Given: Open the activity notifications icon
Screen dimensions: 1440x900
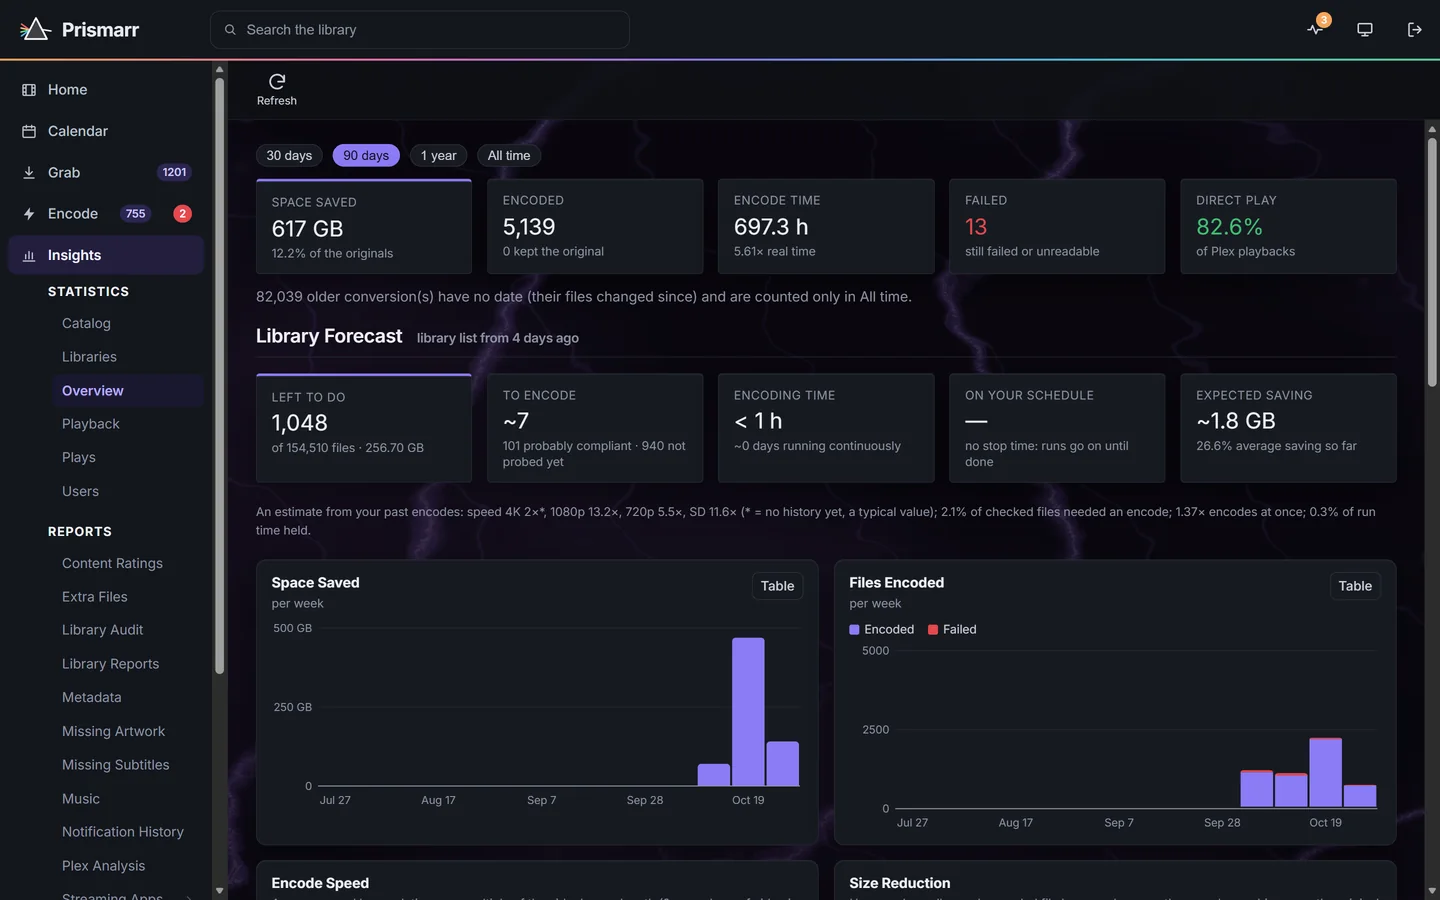Looking at the screenshot, I should [1315, 29].
